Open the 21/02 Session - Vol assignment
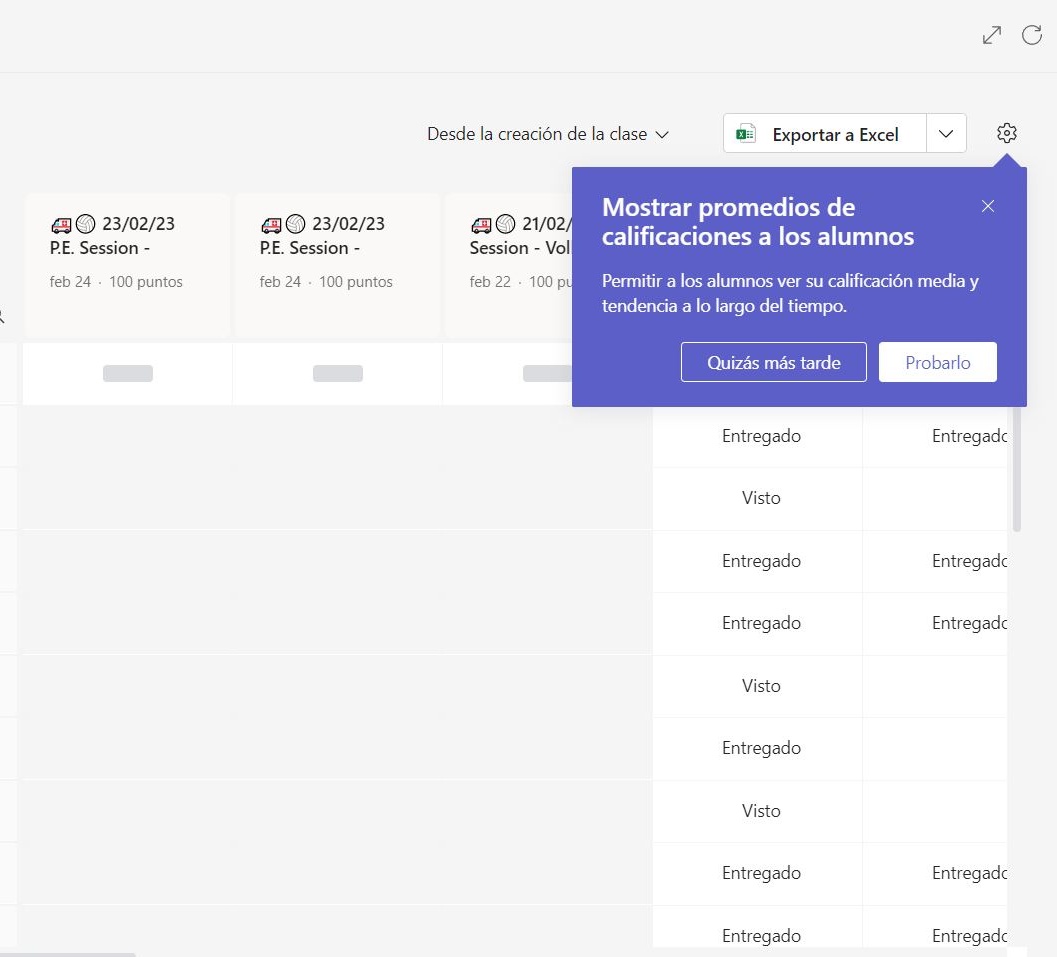1057x957 pixels. coord(509,265)
